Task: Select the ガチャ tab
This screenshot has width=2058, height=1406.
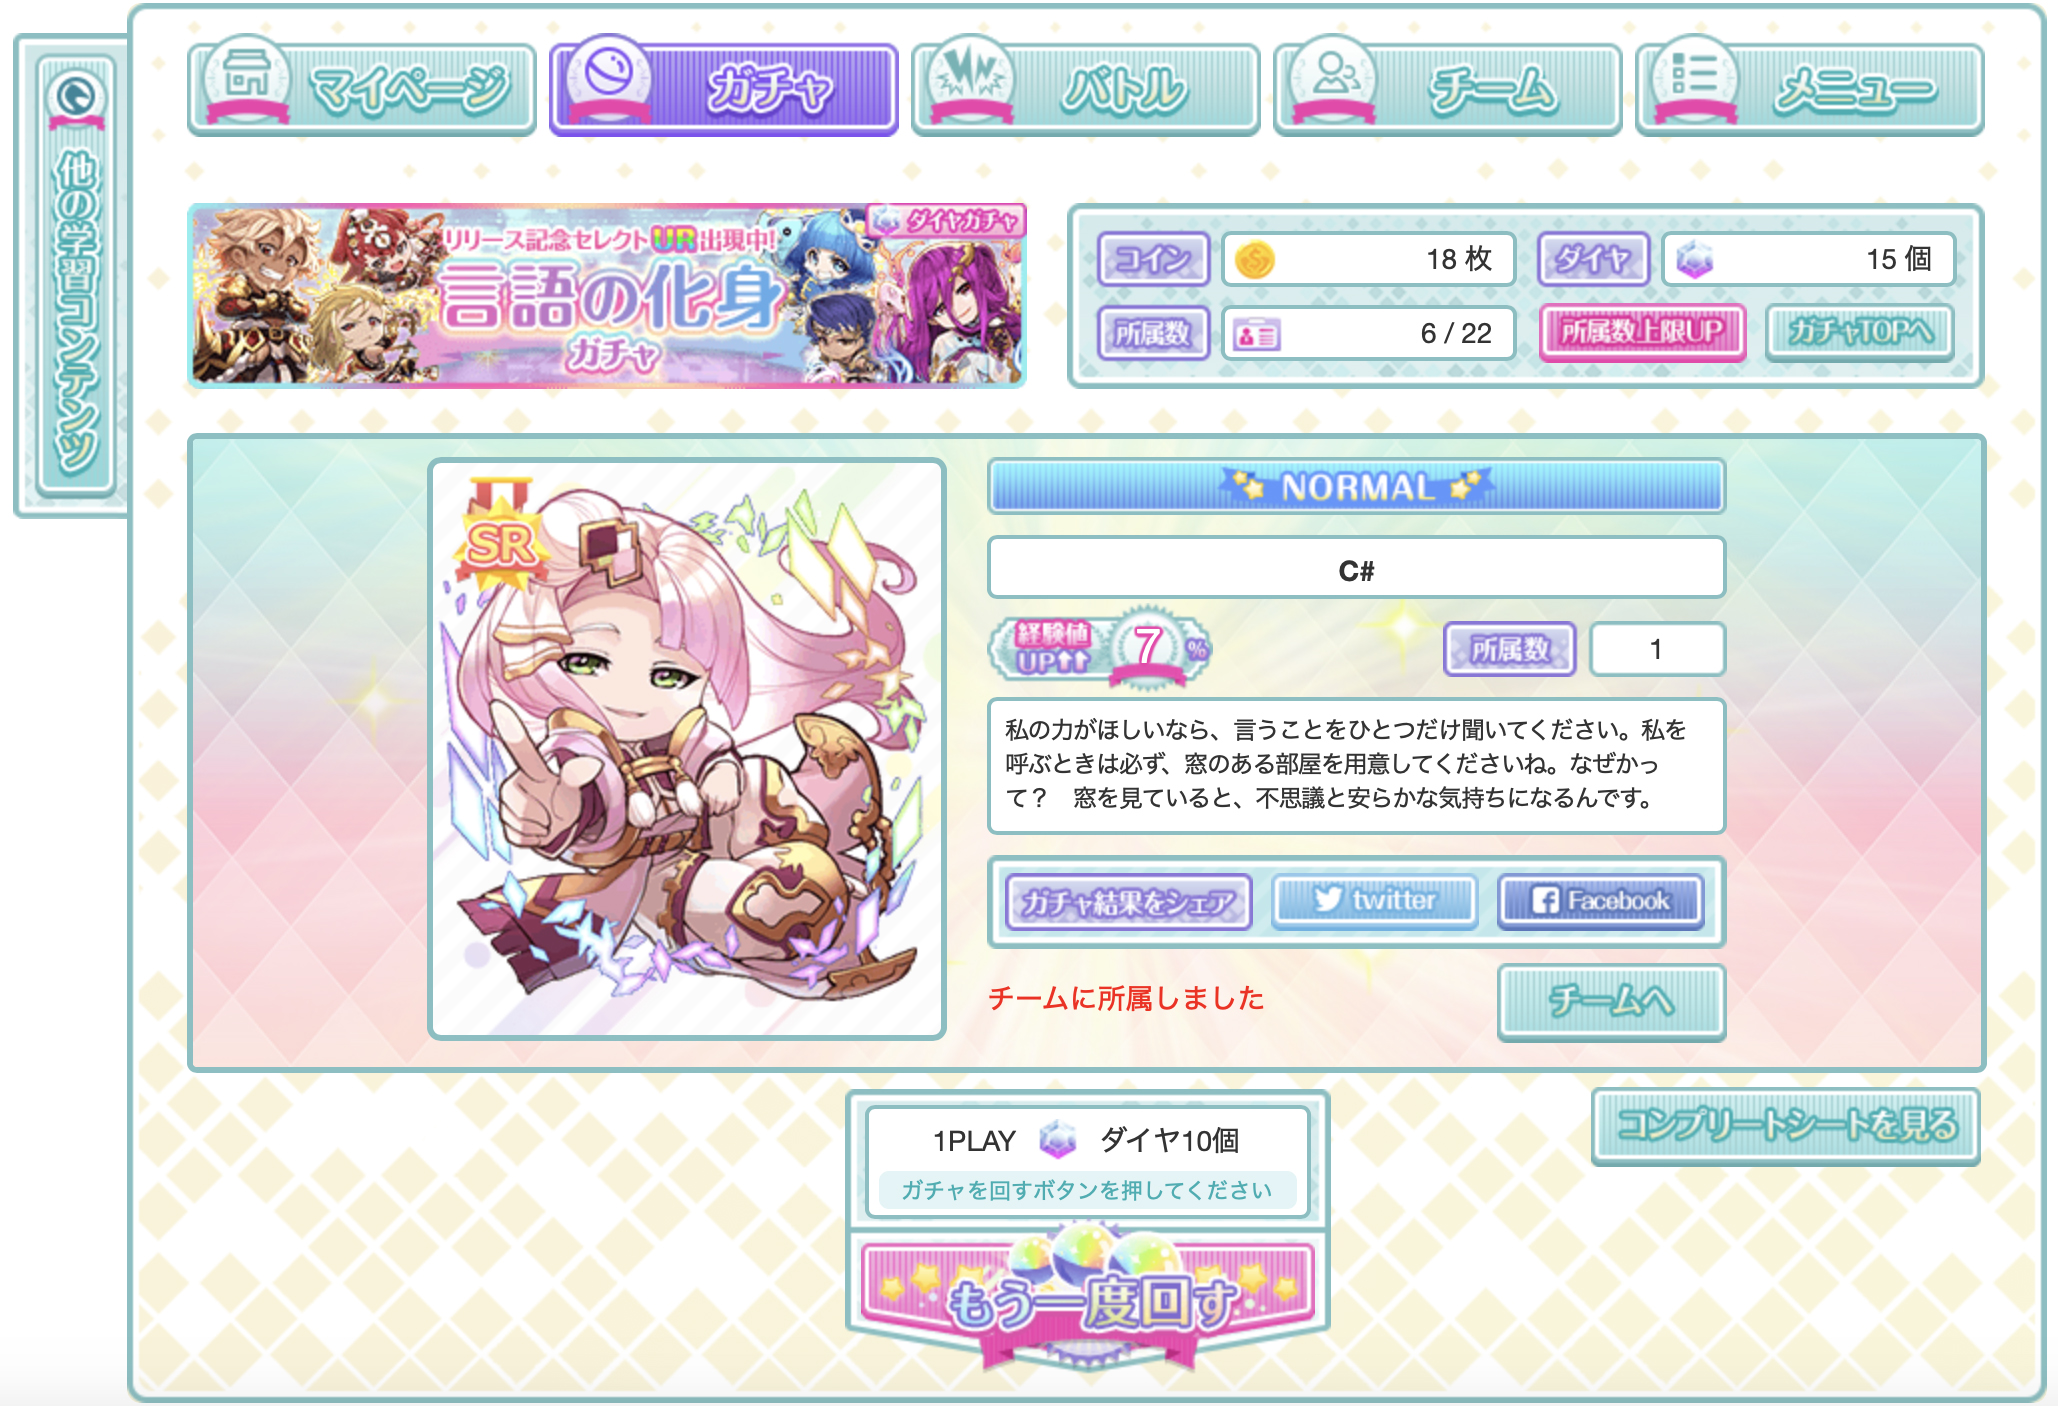Action: [x=724, y=88]
